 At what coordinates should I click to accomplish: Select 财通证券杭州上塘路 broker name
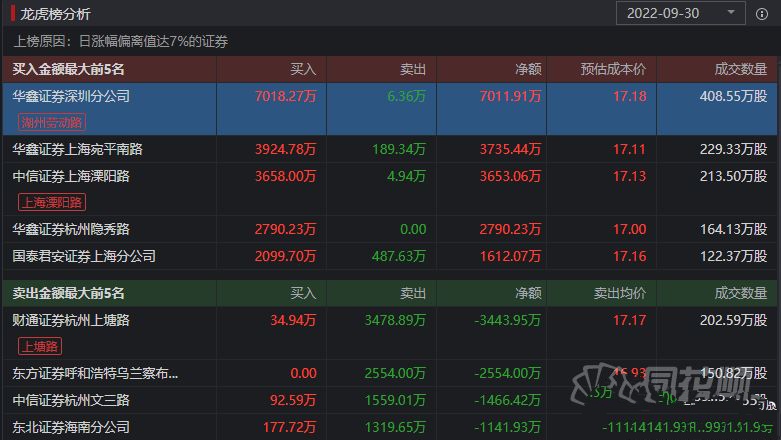point(71,320)
